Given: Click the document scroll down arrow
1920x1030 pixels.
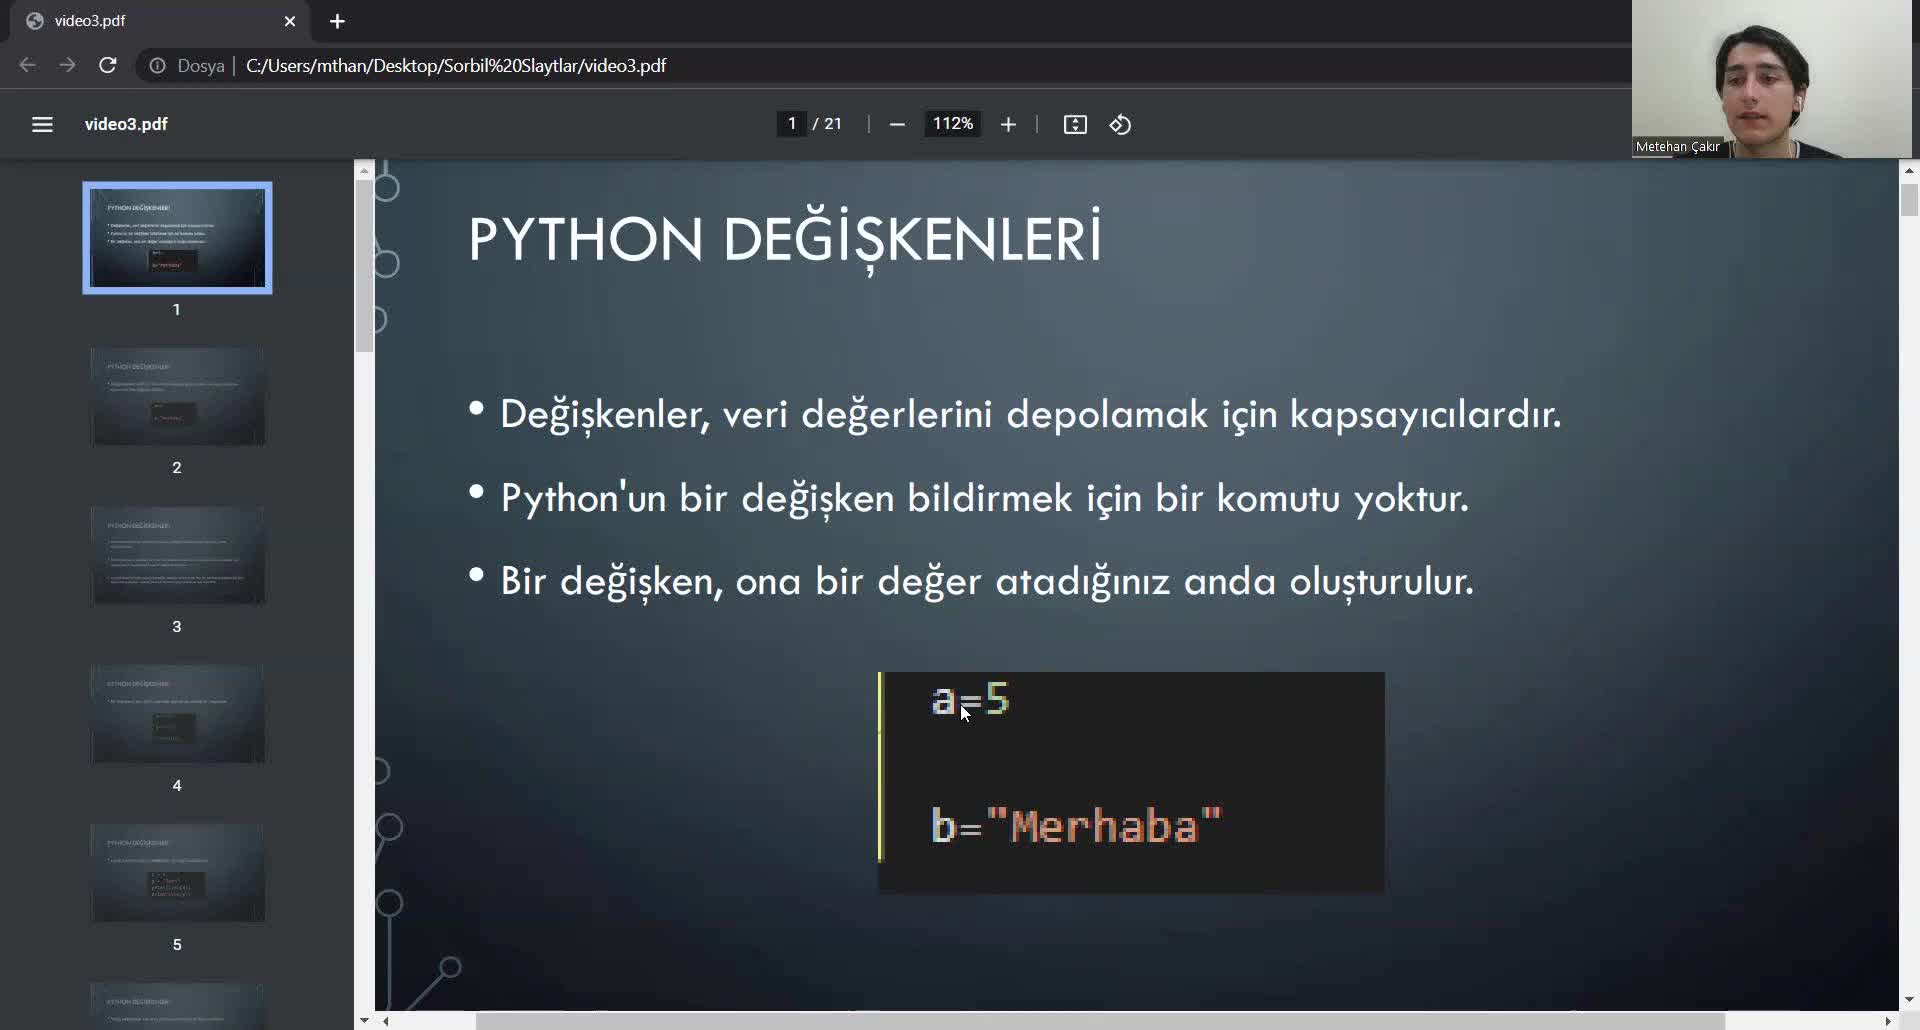Looking at the screenshot, I should pyautogui.click(x=1909, y=1000).
